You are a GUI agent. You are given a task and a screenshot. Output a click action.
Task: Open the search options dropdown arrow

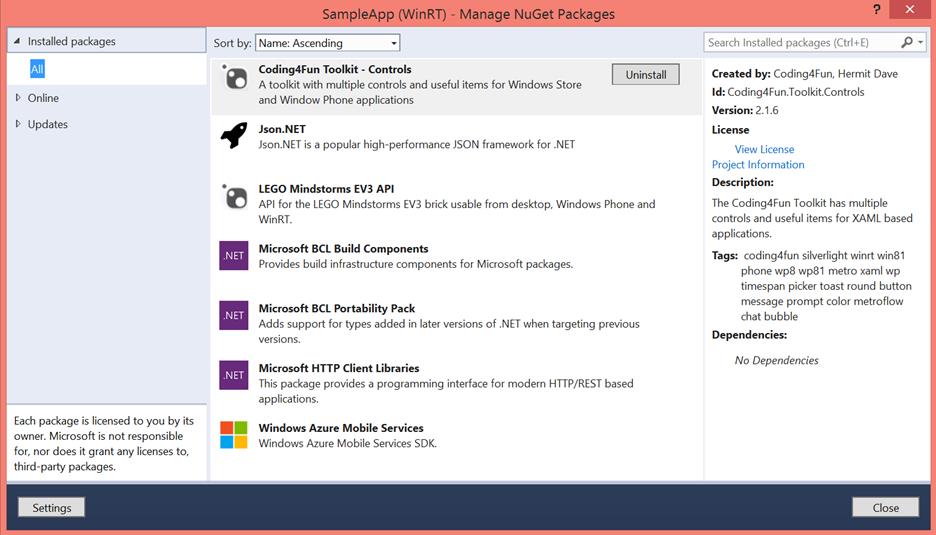point(920,42)
